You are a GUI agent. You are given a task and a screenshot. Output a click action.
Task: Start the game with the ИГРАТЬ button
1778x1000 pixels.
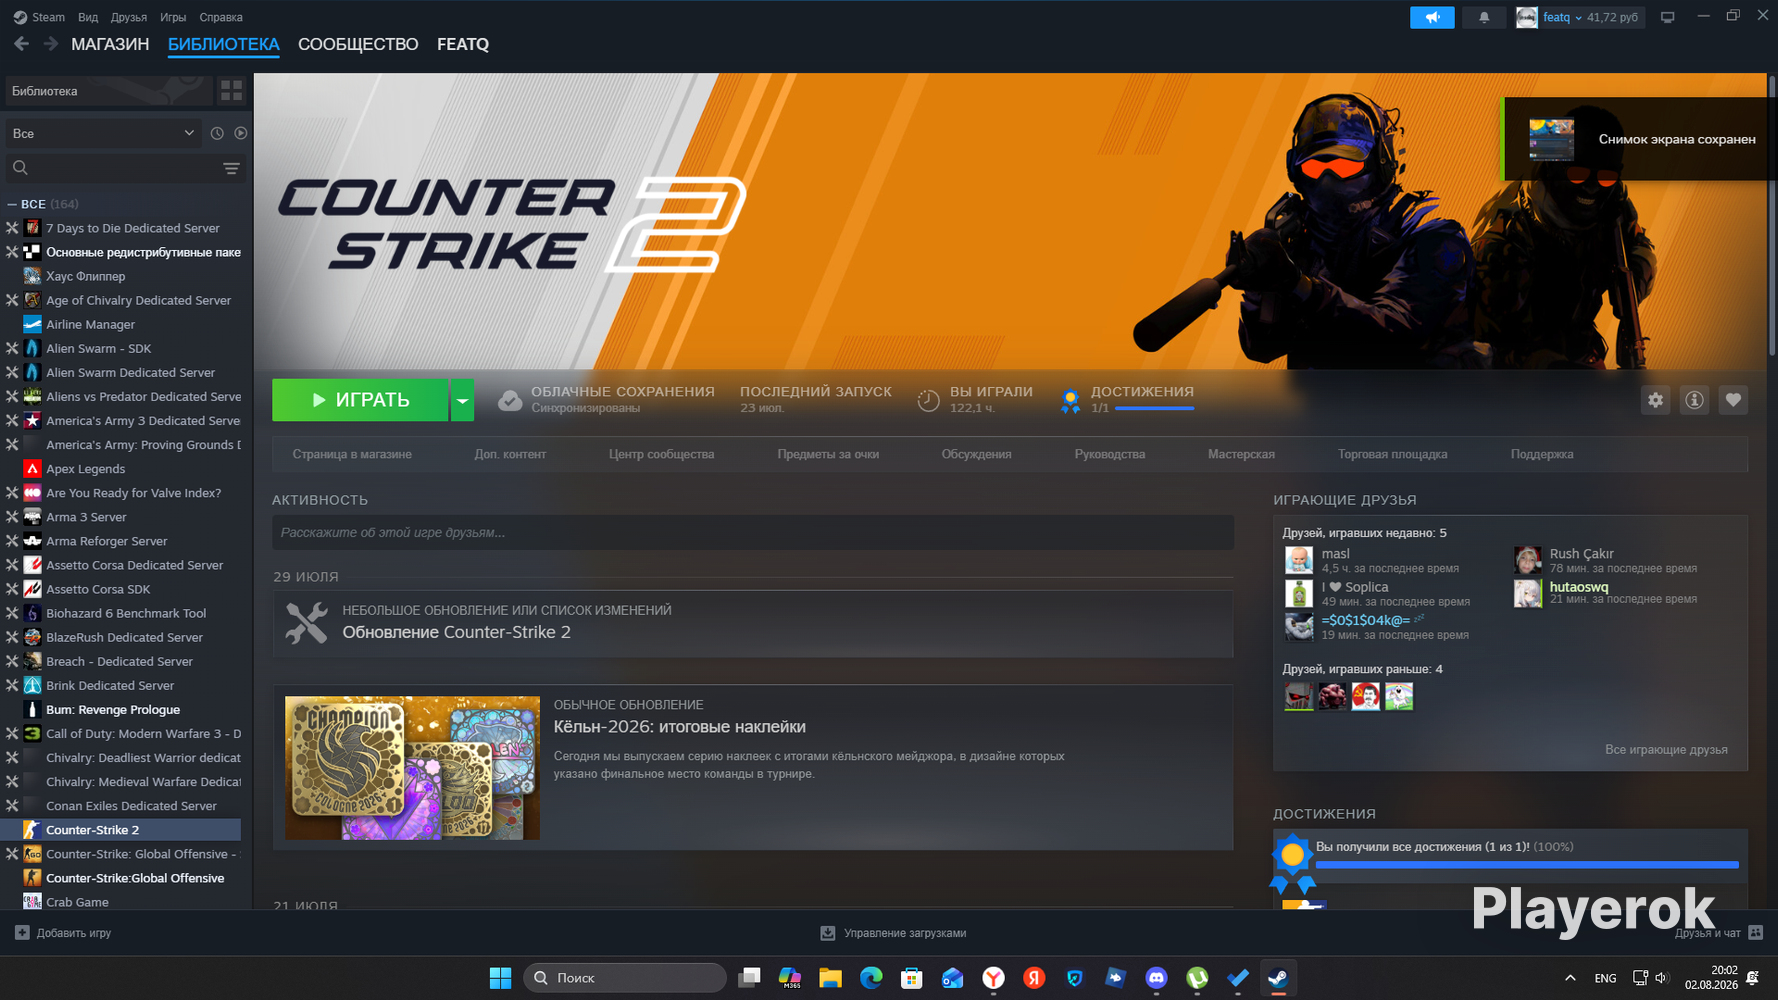click(360, 400)
